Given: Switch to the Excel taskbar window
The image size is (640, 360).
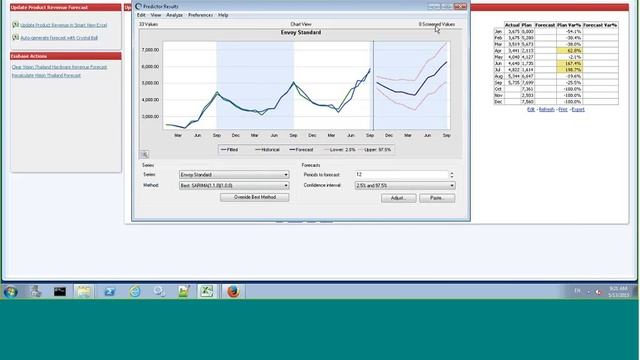Looking at the screenshot, I should click(x=207, y=291).
